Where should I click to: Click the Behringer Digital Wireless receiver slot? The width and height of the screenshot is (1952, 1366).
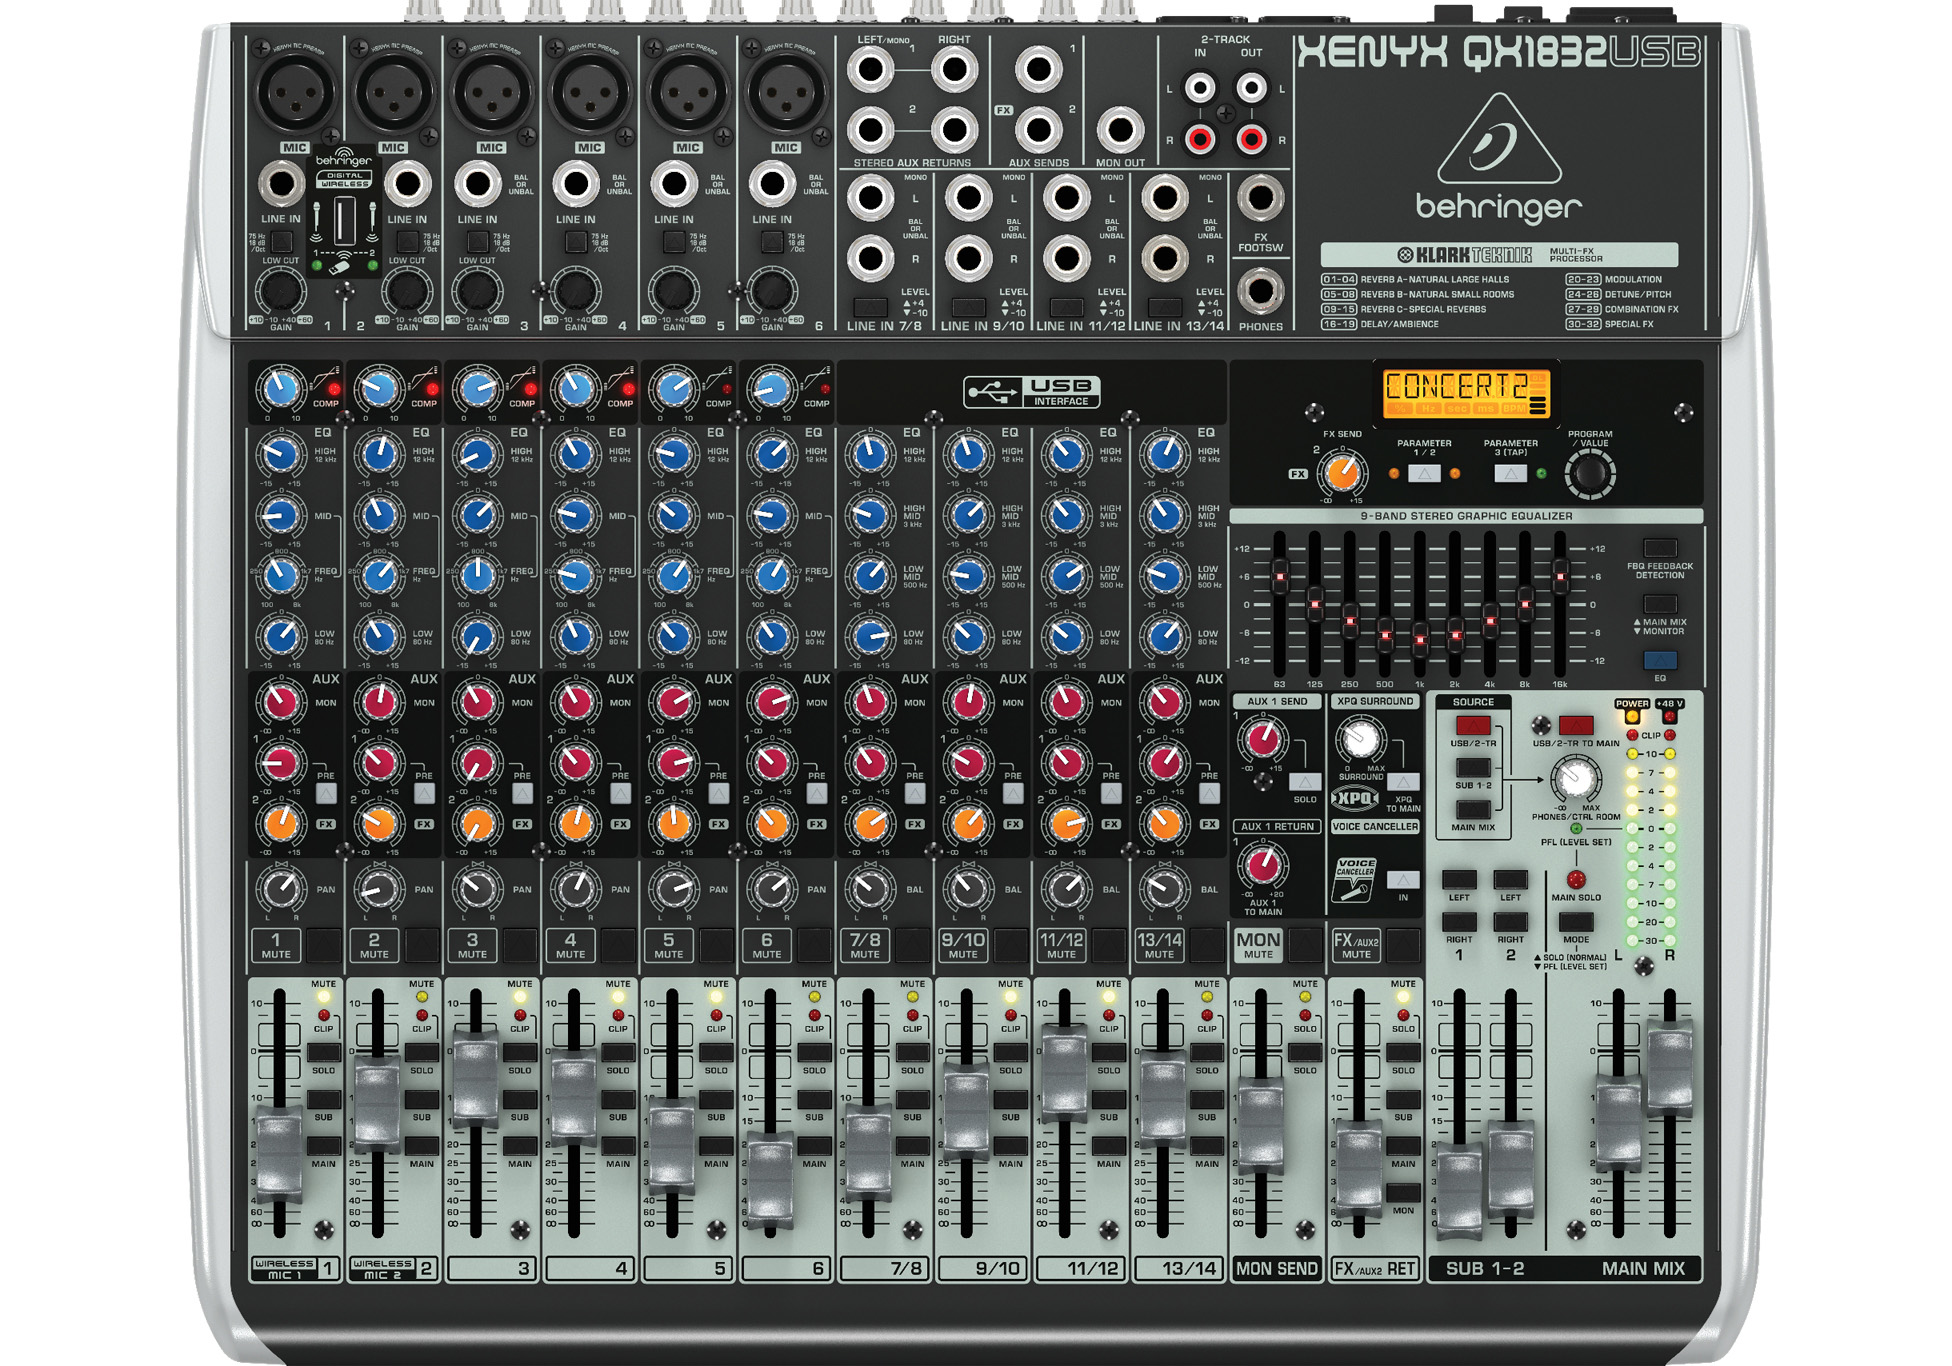point(344,220)
